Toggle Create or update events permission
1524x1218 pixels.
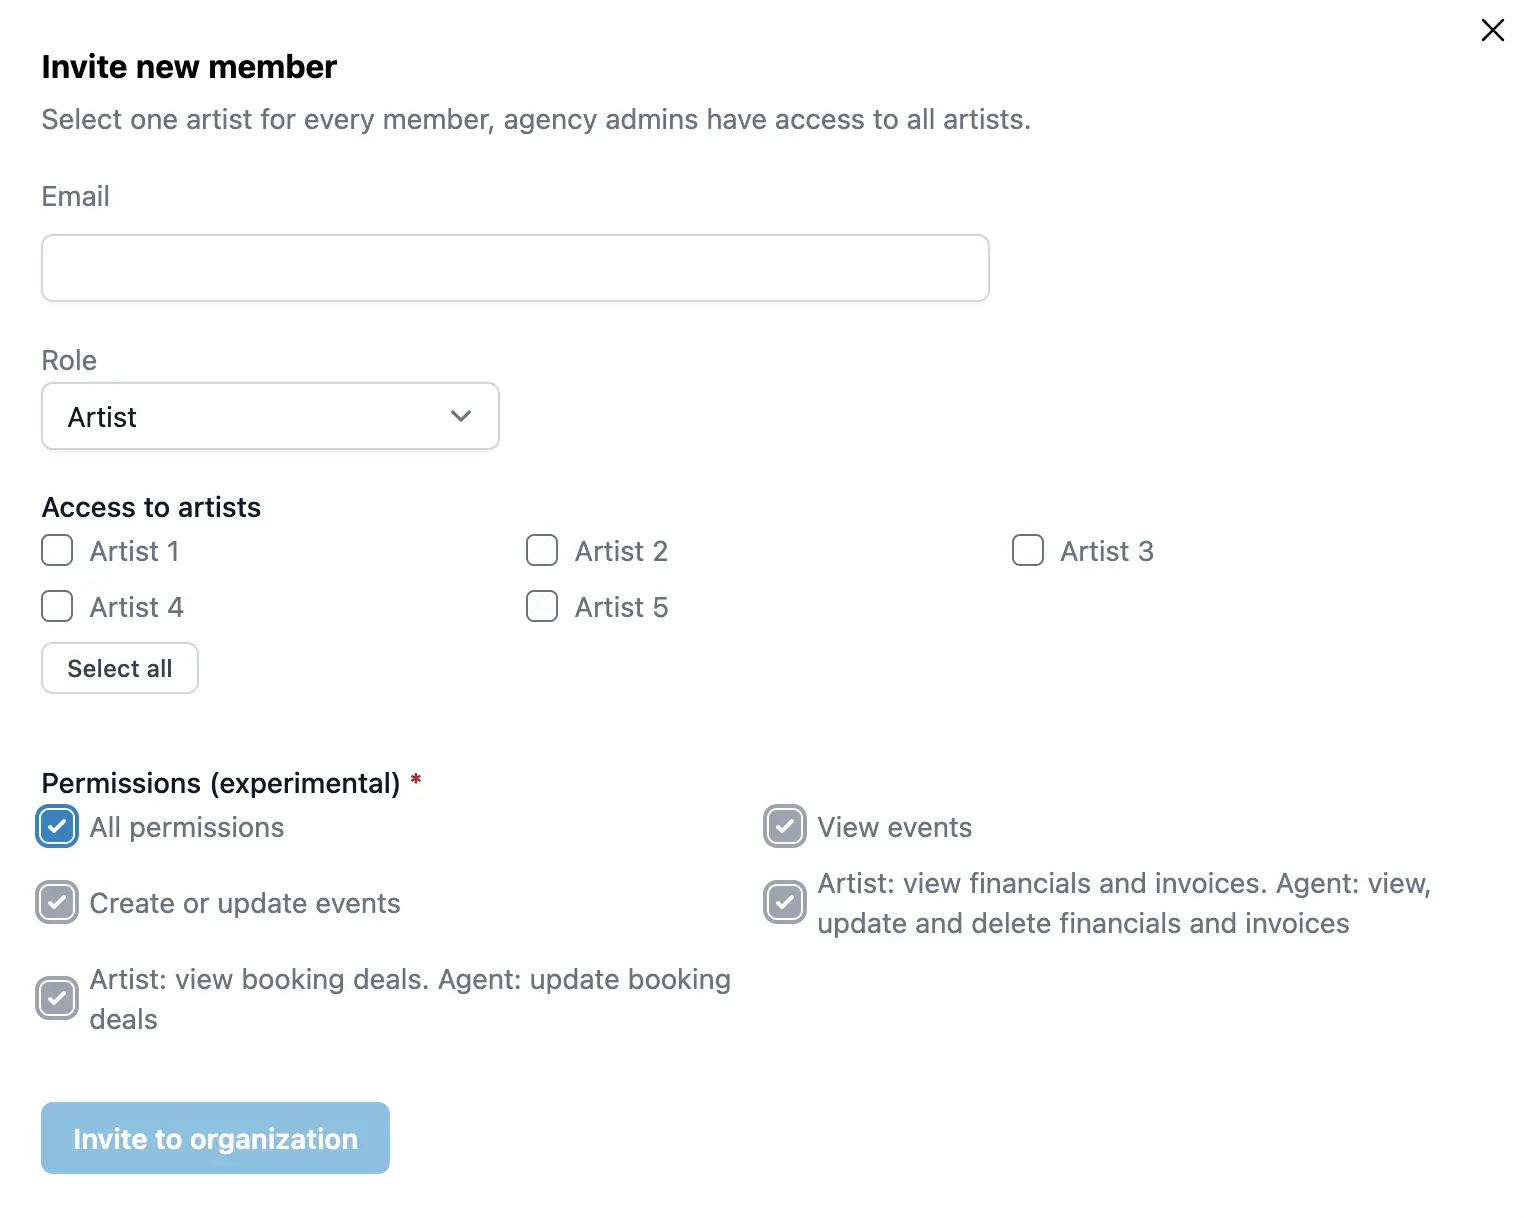point(57,902)
